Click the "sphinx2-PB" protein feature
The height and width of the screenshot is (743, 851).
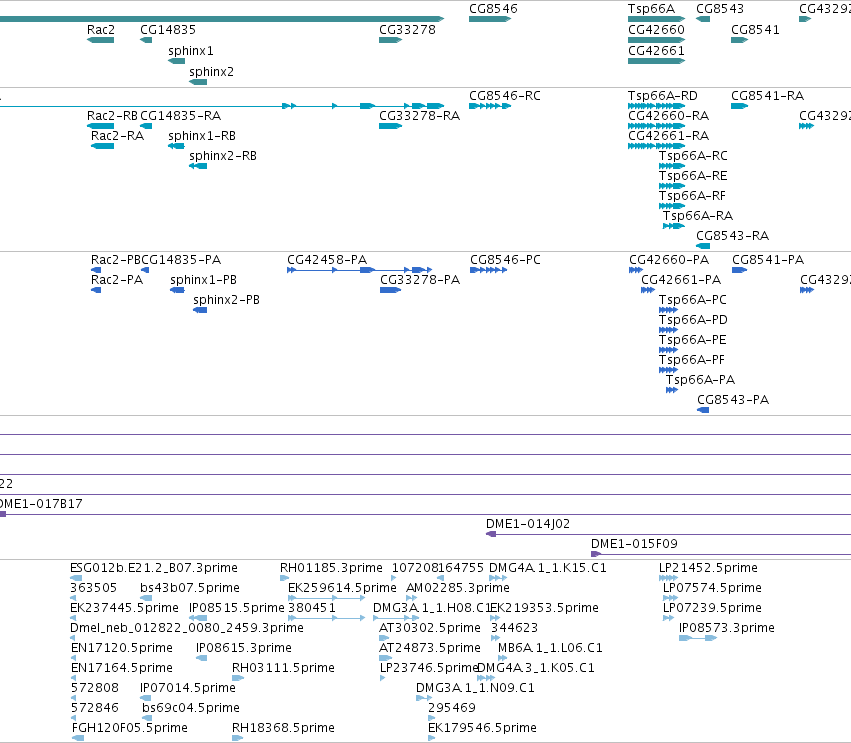(x=226, y=301)
